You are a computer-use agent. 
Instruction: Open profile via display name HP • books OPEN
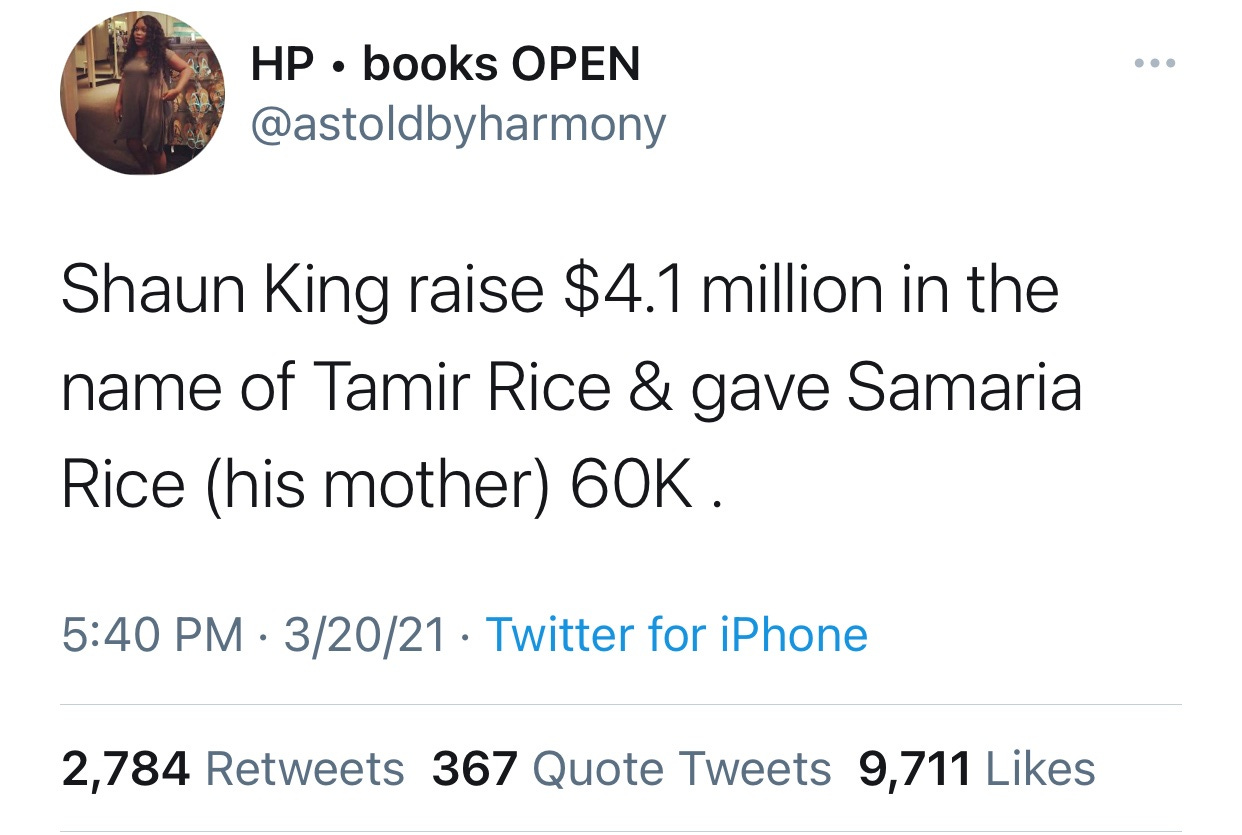(445, 65)
